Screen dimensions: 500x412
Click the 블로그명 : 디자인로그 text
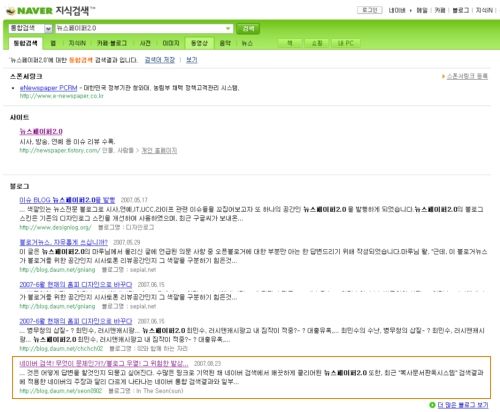[126, 227]
